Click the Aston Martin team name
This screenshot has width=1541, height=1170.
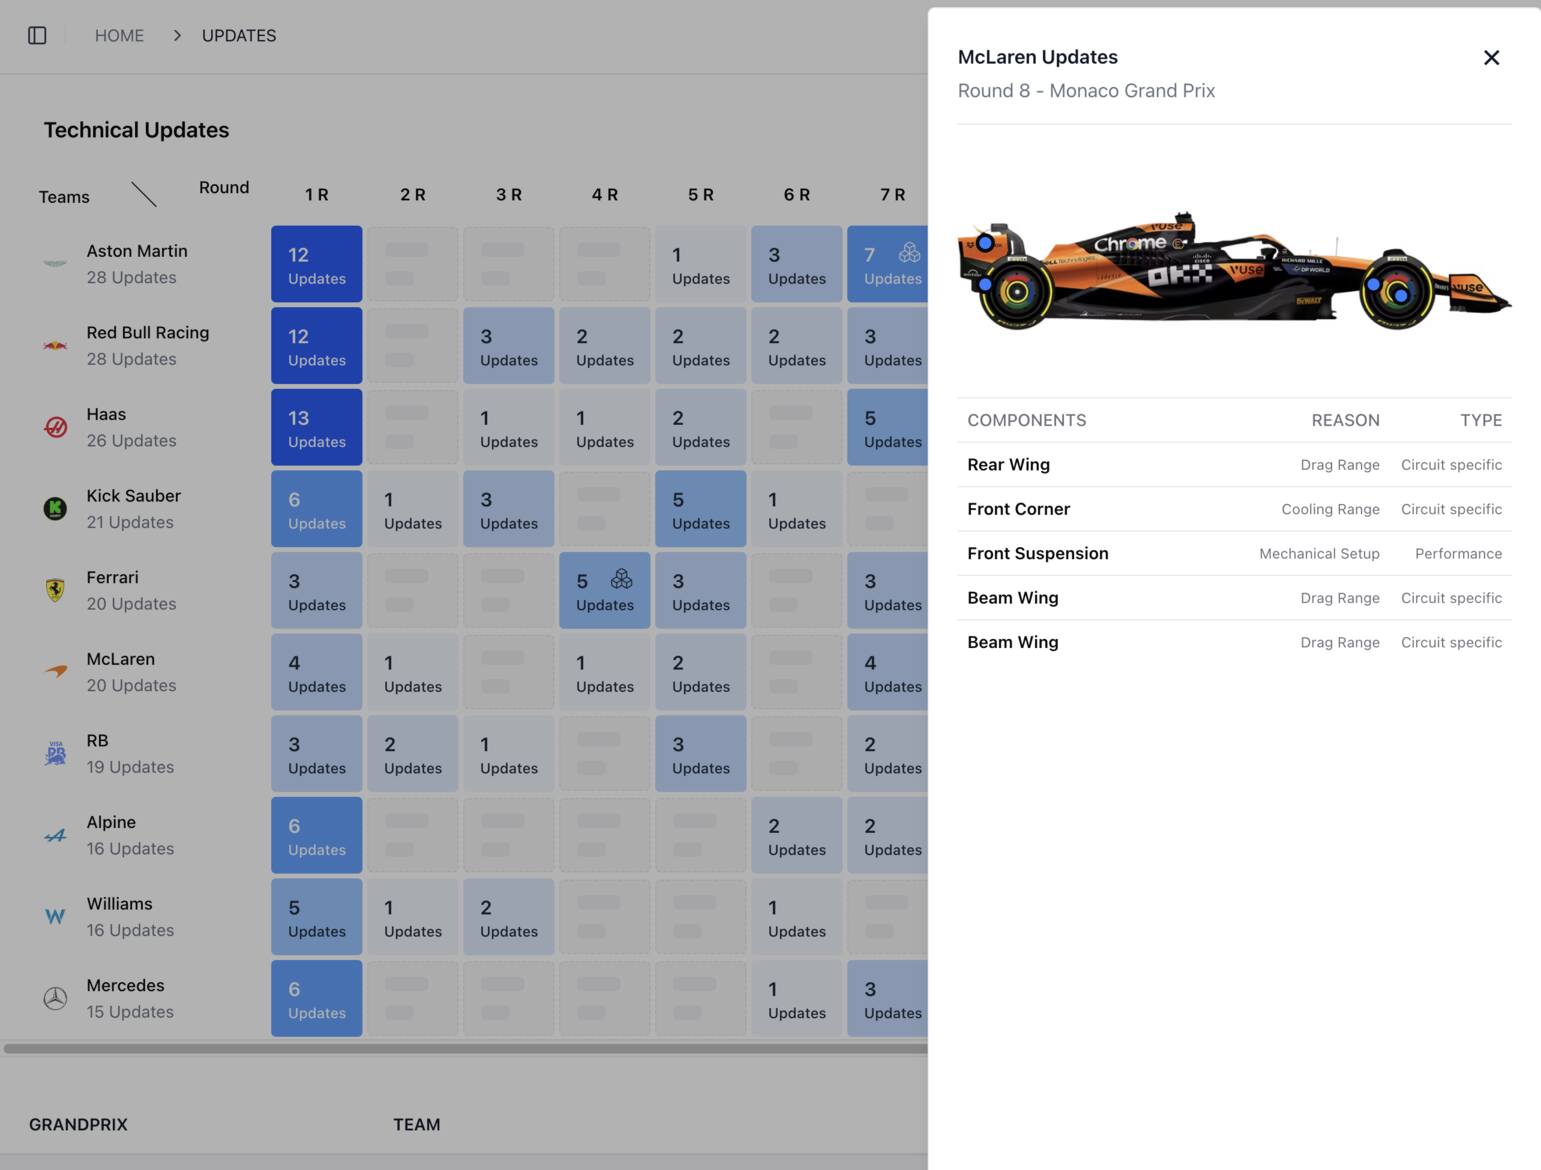(x=137, y=251)
